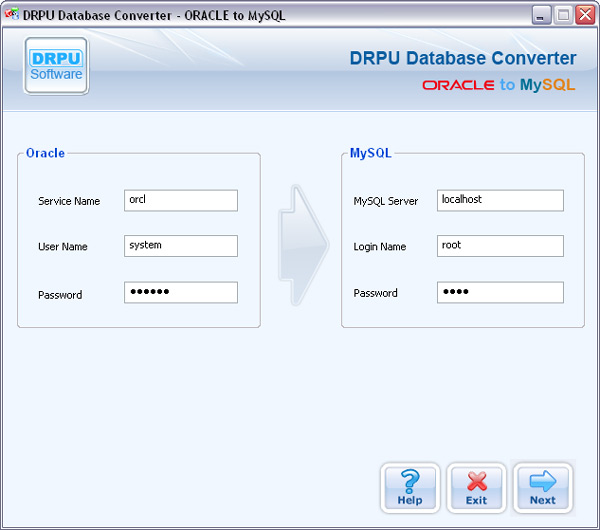
Task: Maximize the Database Converter window
Action: (563, 15)
